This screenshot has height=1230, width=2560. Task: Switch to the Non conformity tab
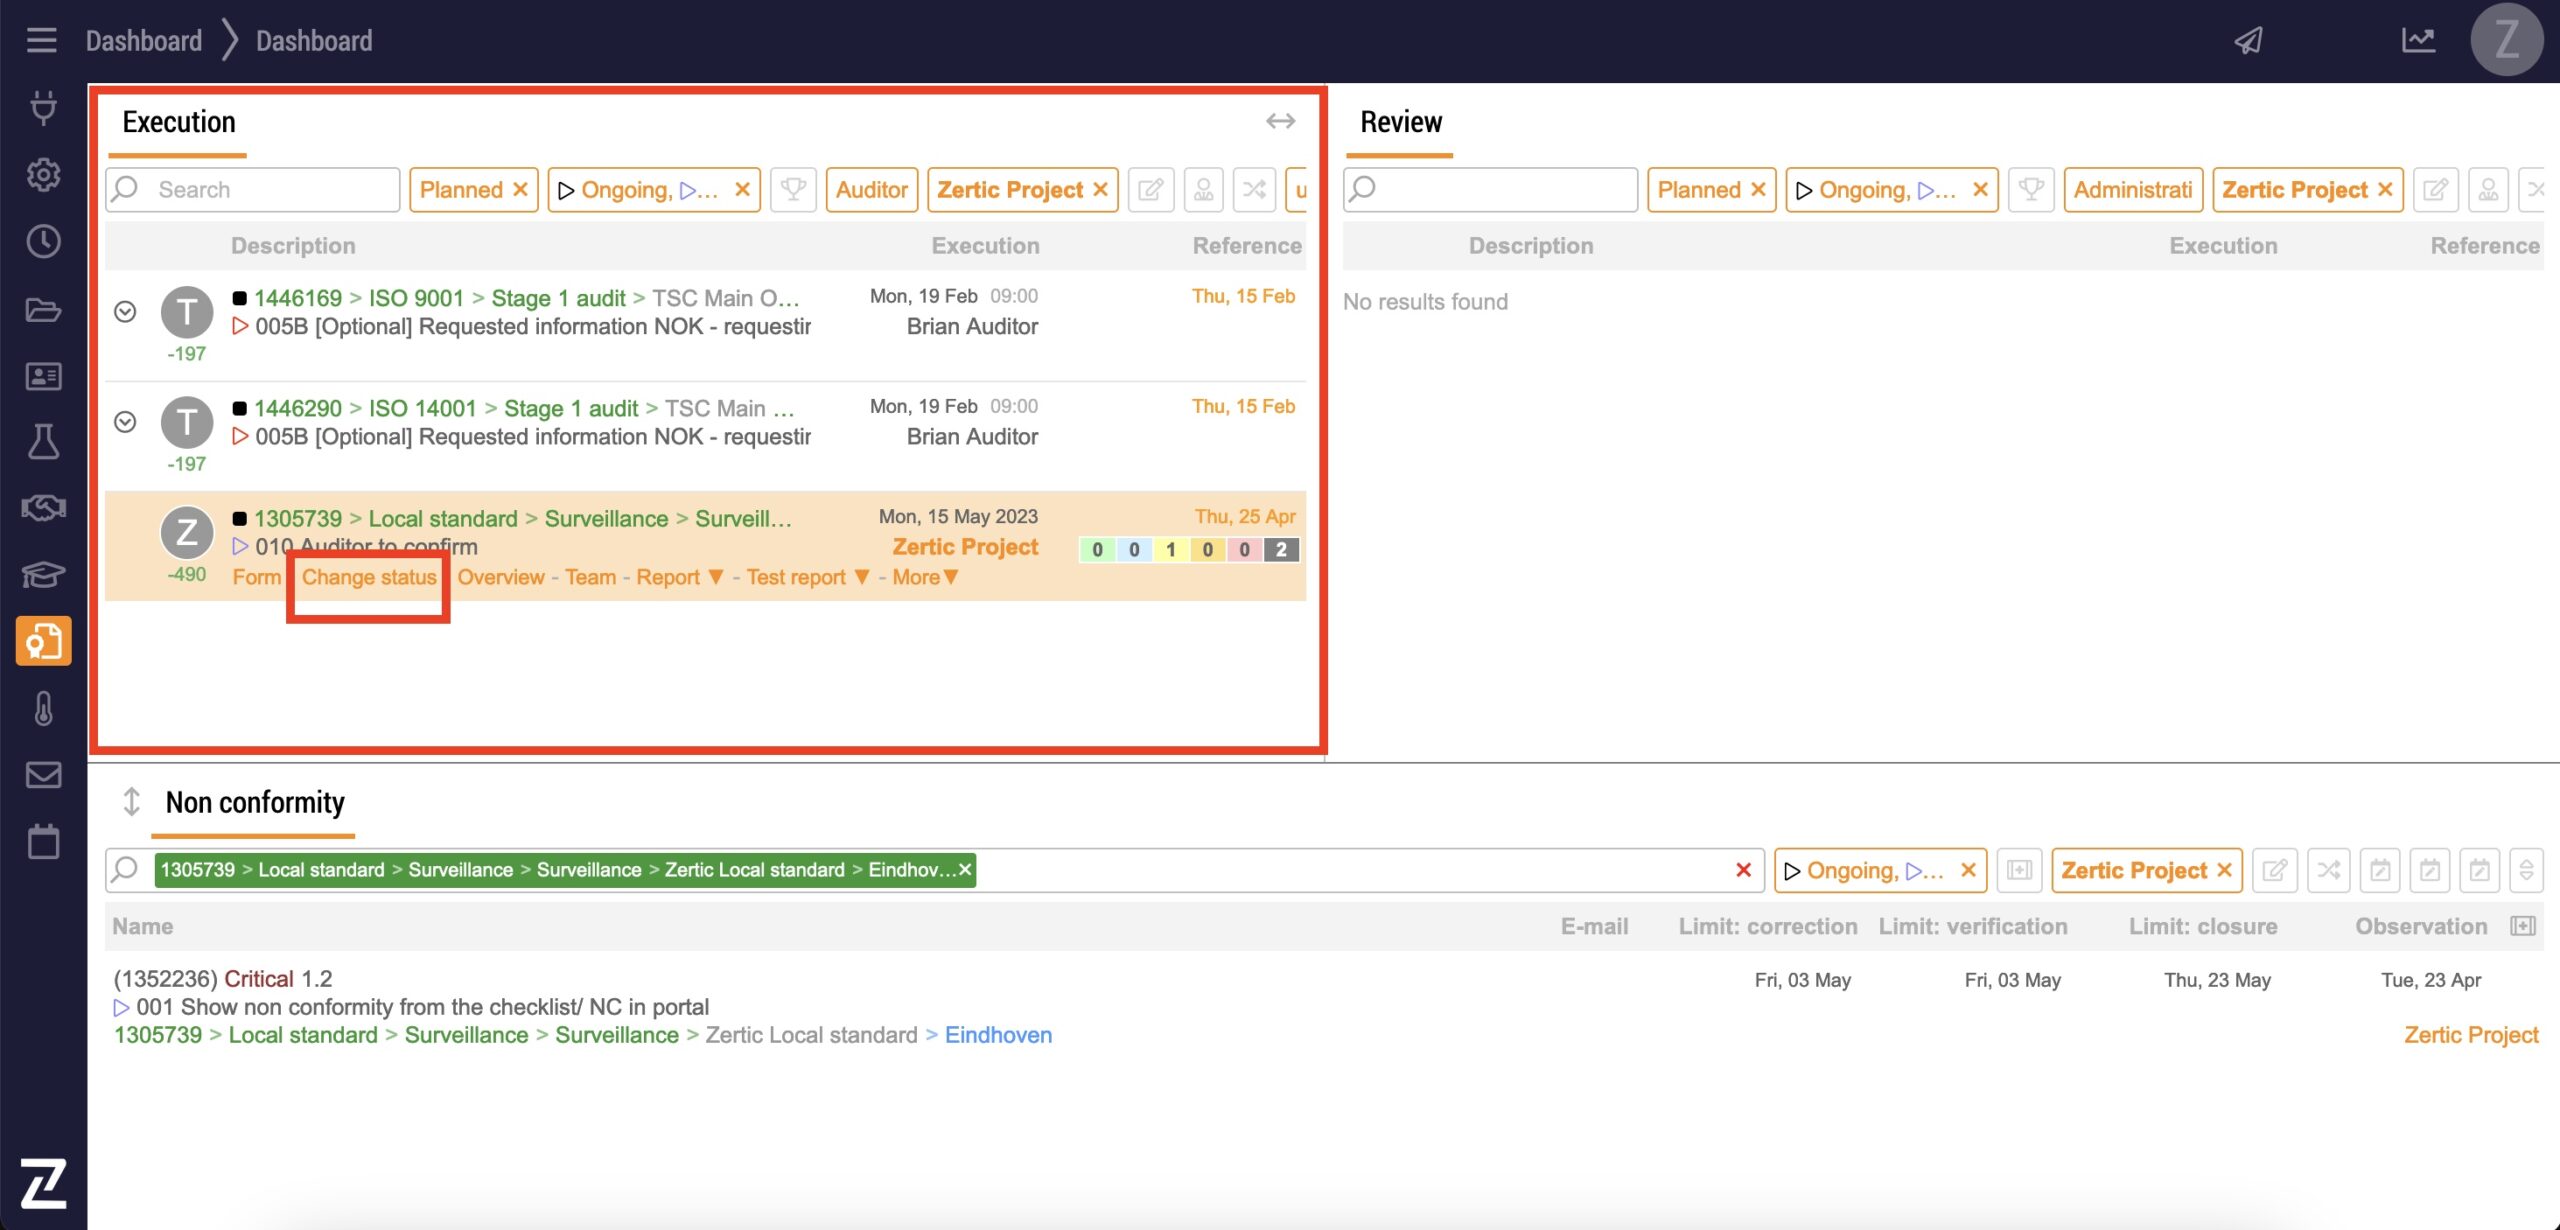pyautogui.click(x=255, y=803)
